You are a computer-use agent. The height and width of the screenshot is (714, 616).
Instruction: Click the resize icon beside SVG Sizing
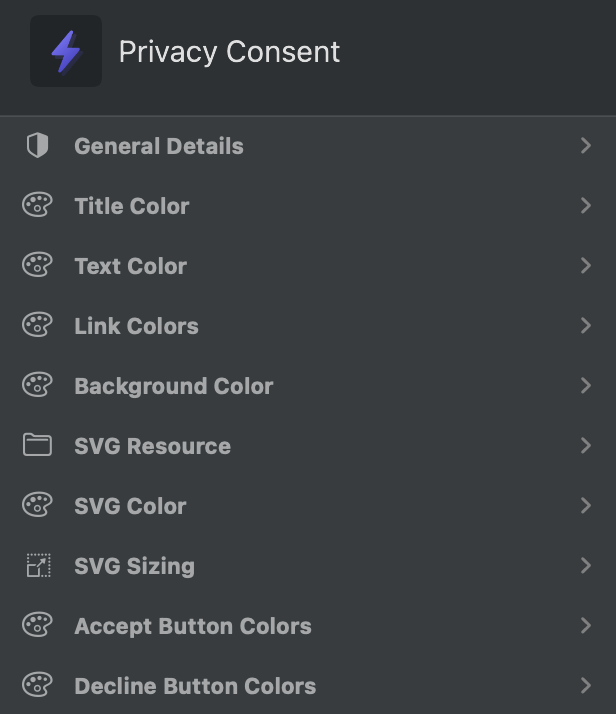(37, 566)
